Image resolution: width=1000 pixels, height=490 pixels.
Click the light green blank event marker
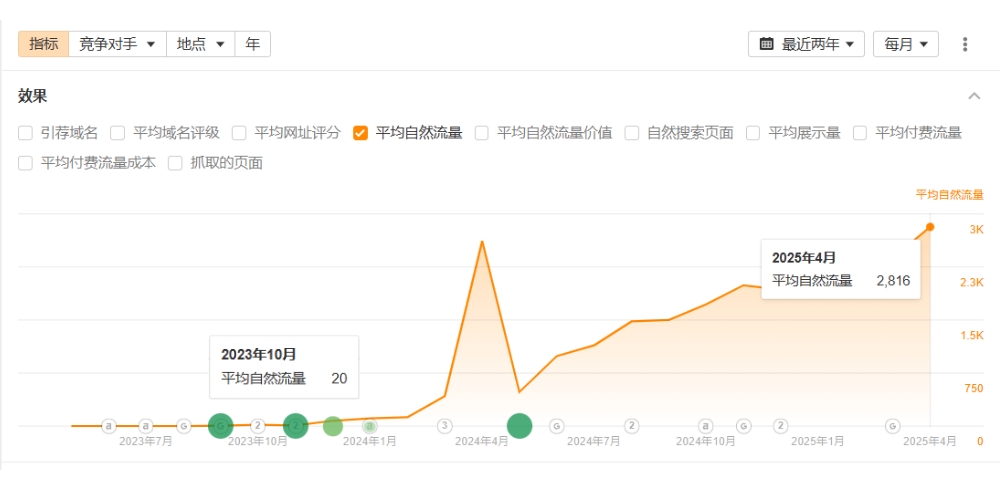333,426
